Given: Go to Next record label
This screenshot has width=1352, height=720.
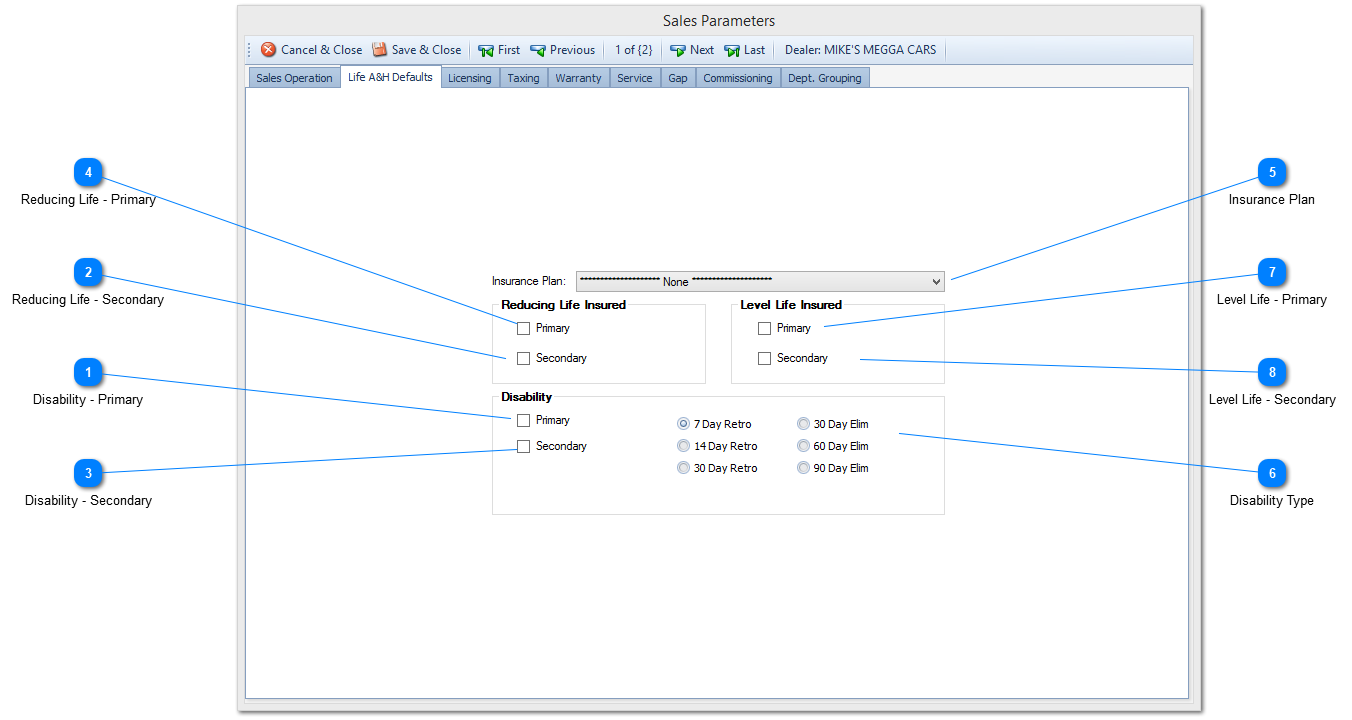Looking at the screenshot, I should click(702, 50).
